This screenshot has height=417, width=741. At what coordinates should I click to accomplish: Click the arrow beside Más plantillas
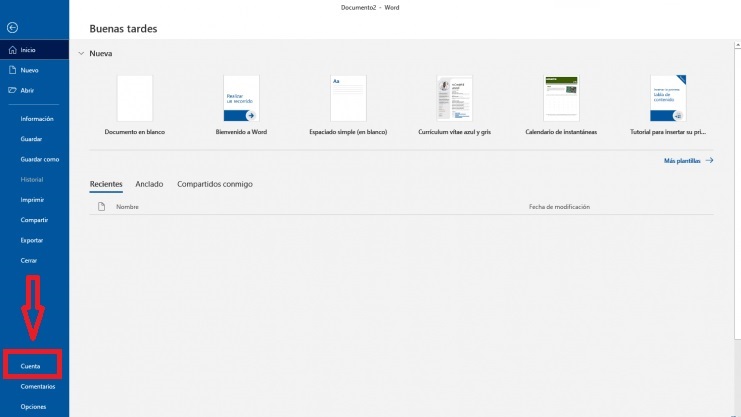[x=709, y=160]
